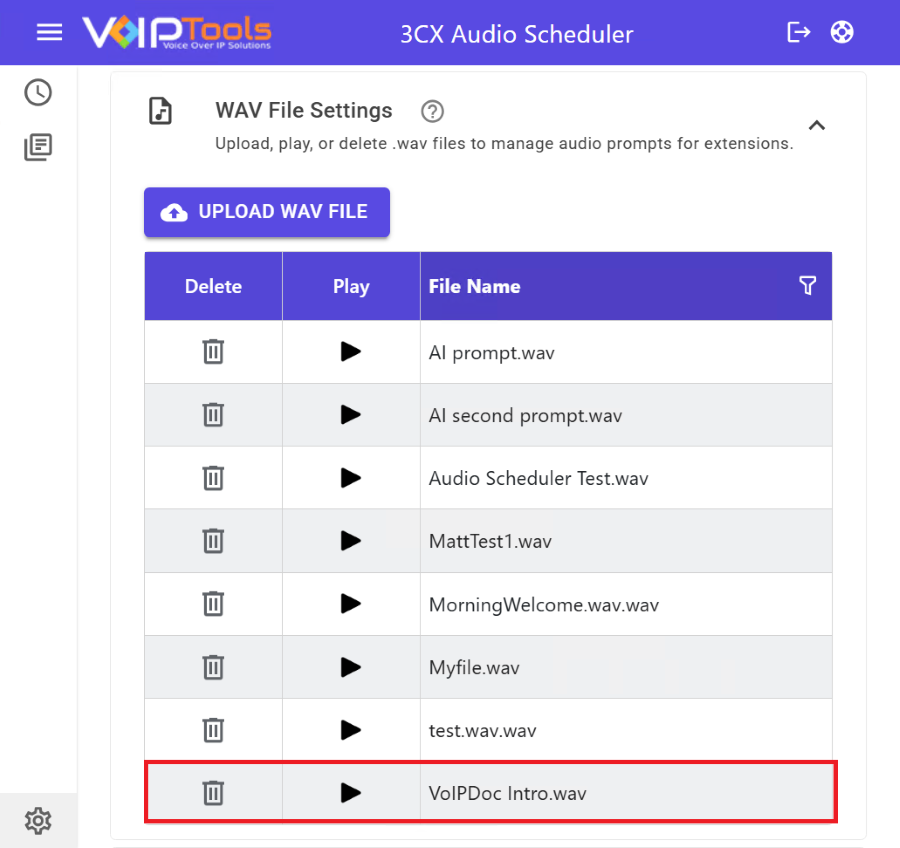Open the hamburger navigation menu
This screenshot has width=900, height=848.
pyautogui.click(x=49, y=32)
